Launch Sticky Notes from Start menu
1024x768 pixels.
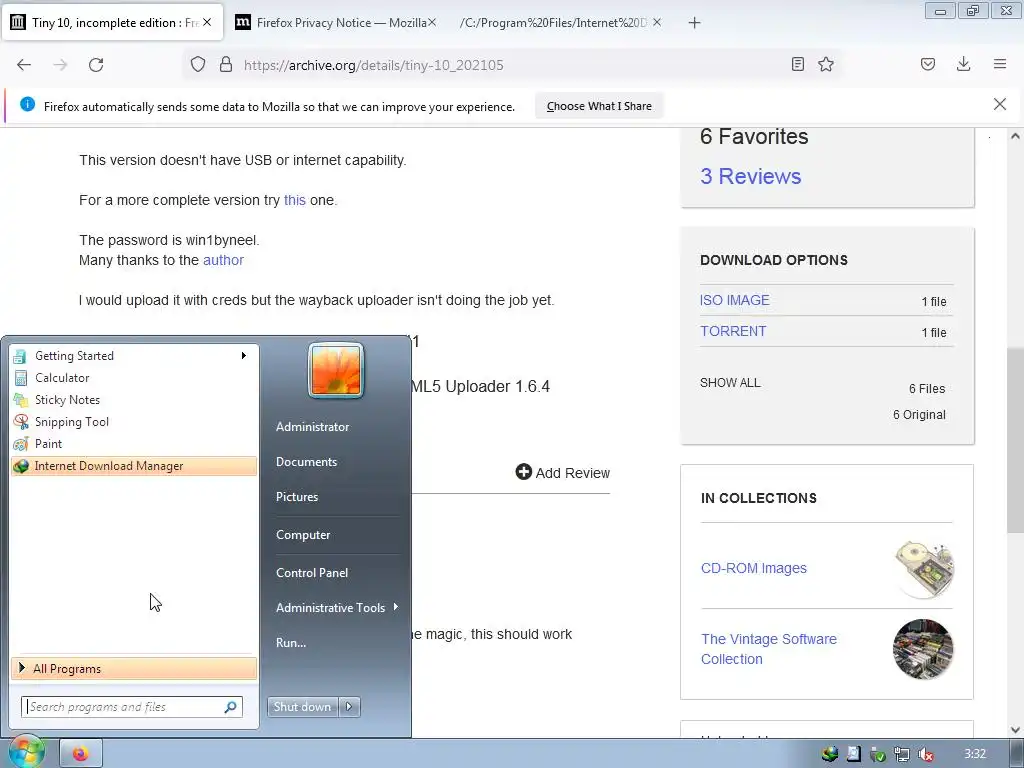(134, 400)
